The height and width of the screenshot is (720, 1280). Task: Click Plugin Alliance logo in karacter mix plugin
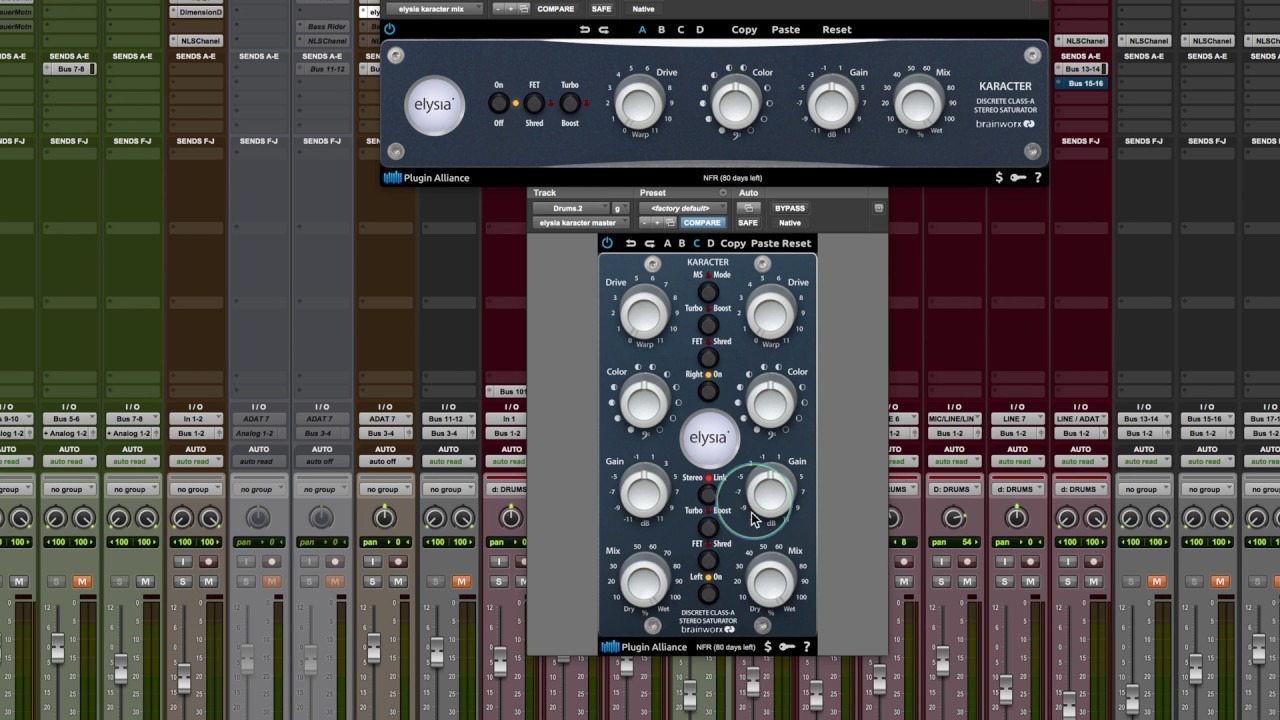click(x=427, y=178)
